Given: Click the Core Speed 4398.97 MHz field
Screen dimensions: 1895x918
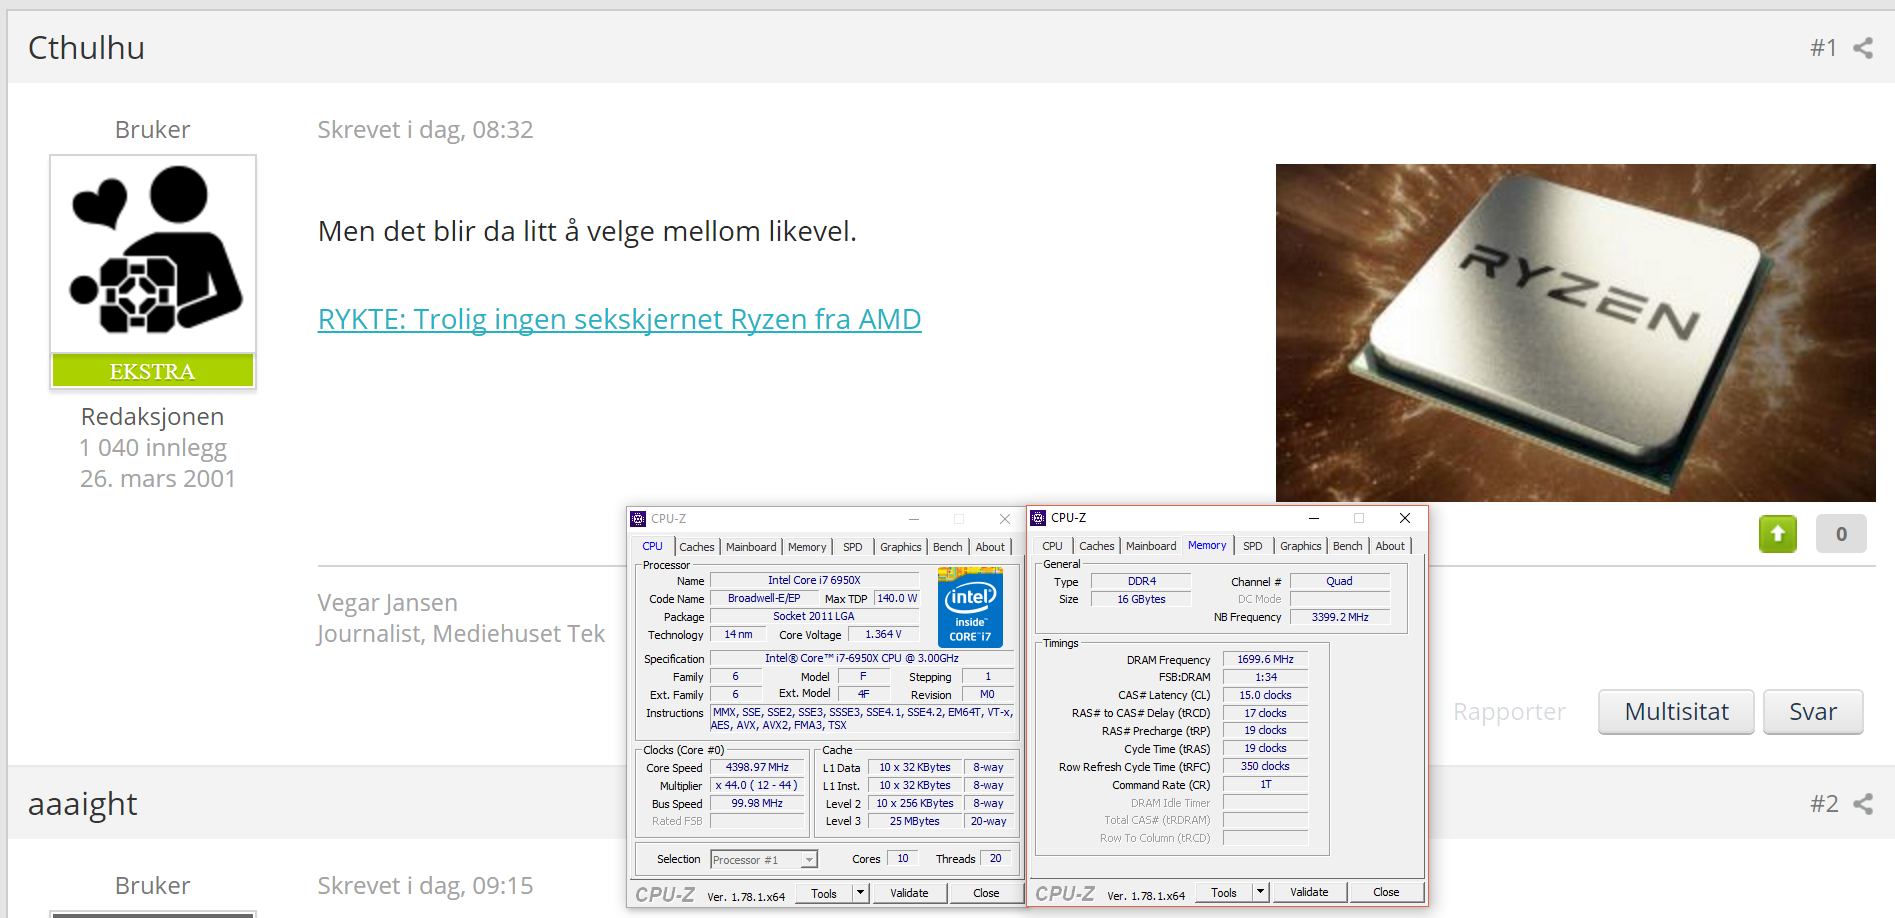Looking at the screenshot, I should coord(757,768).
